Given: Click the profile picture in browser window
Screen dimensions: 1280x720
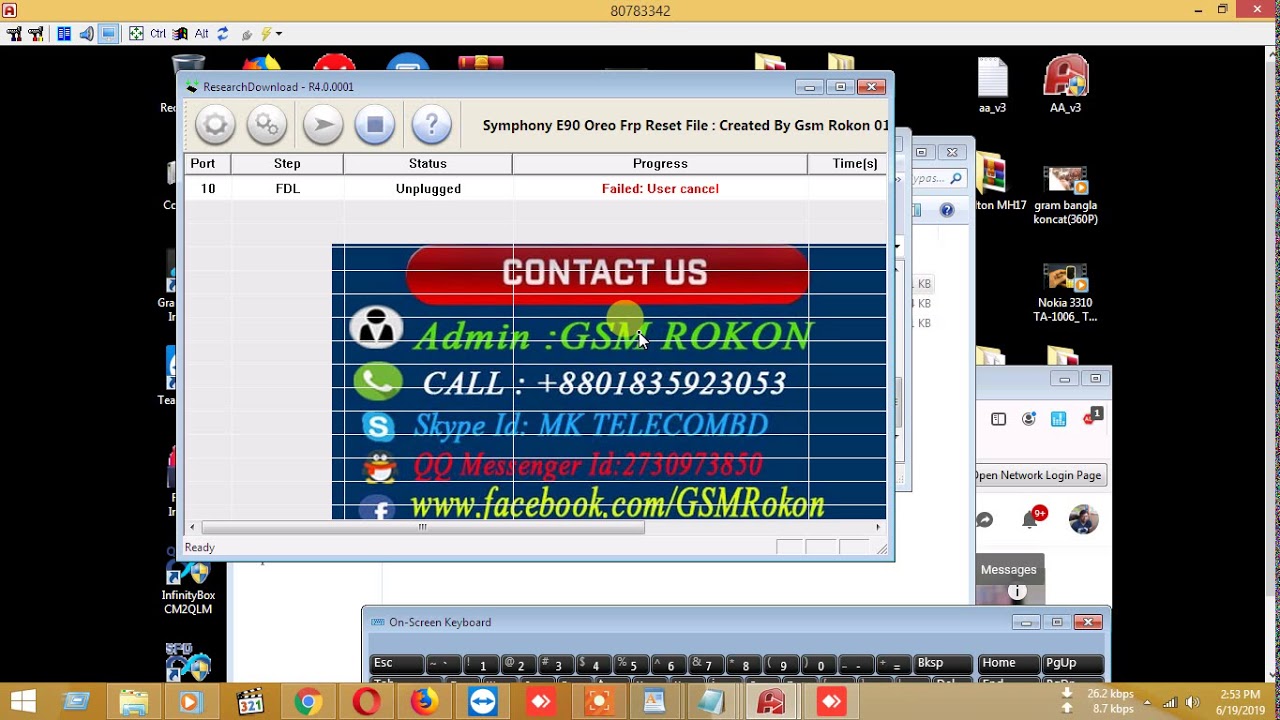Looking at the screenshot, I should (1083, 520).
